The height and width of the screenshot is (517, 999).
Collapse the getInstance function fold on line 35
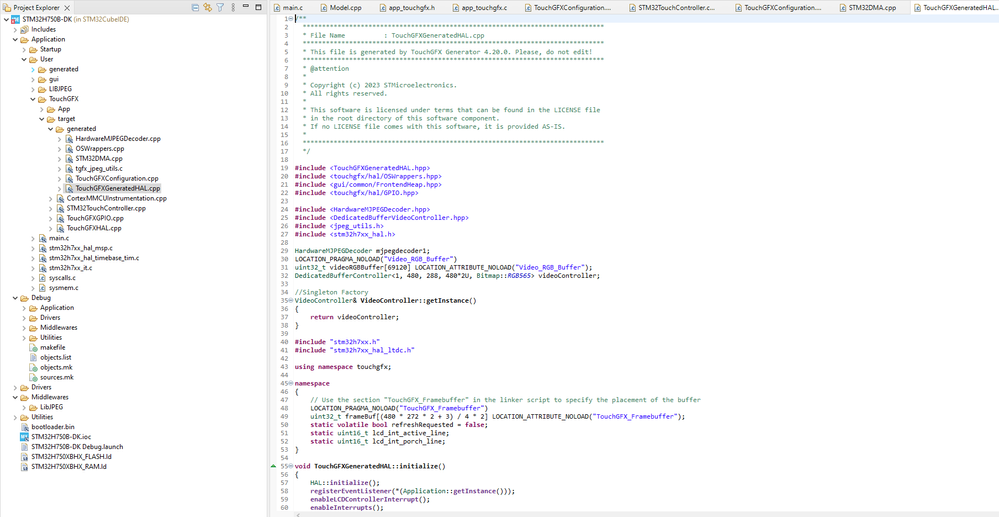tap(291, 300)
